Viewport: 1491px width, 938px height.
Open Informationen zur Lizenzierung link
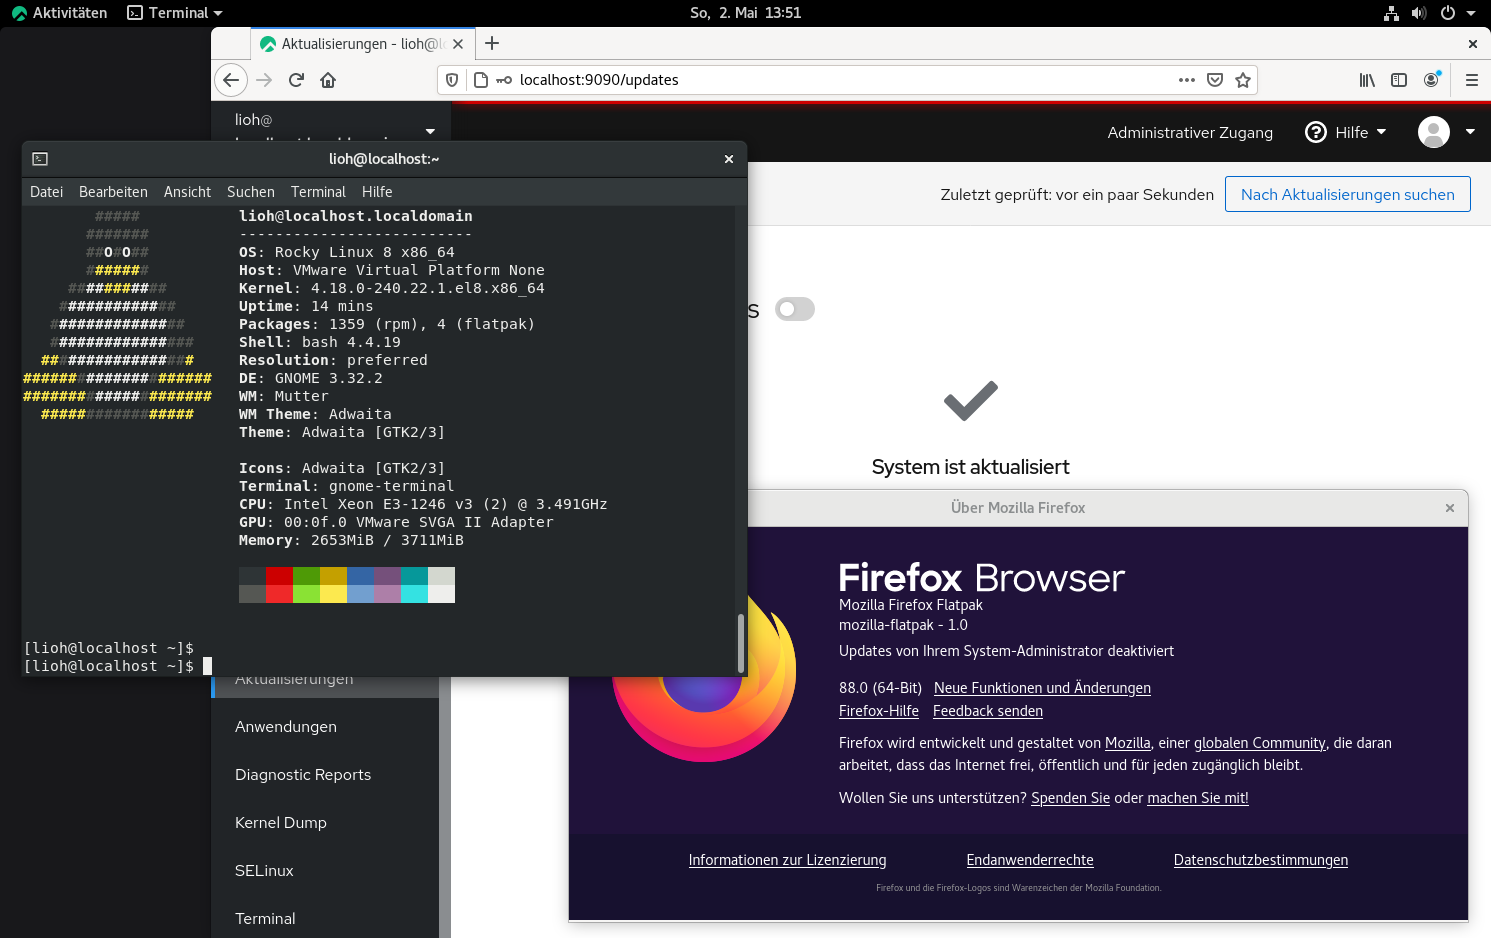point(787,860)
